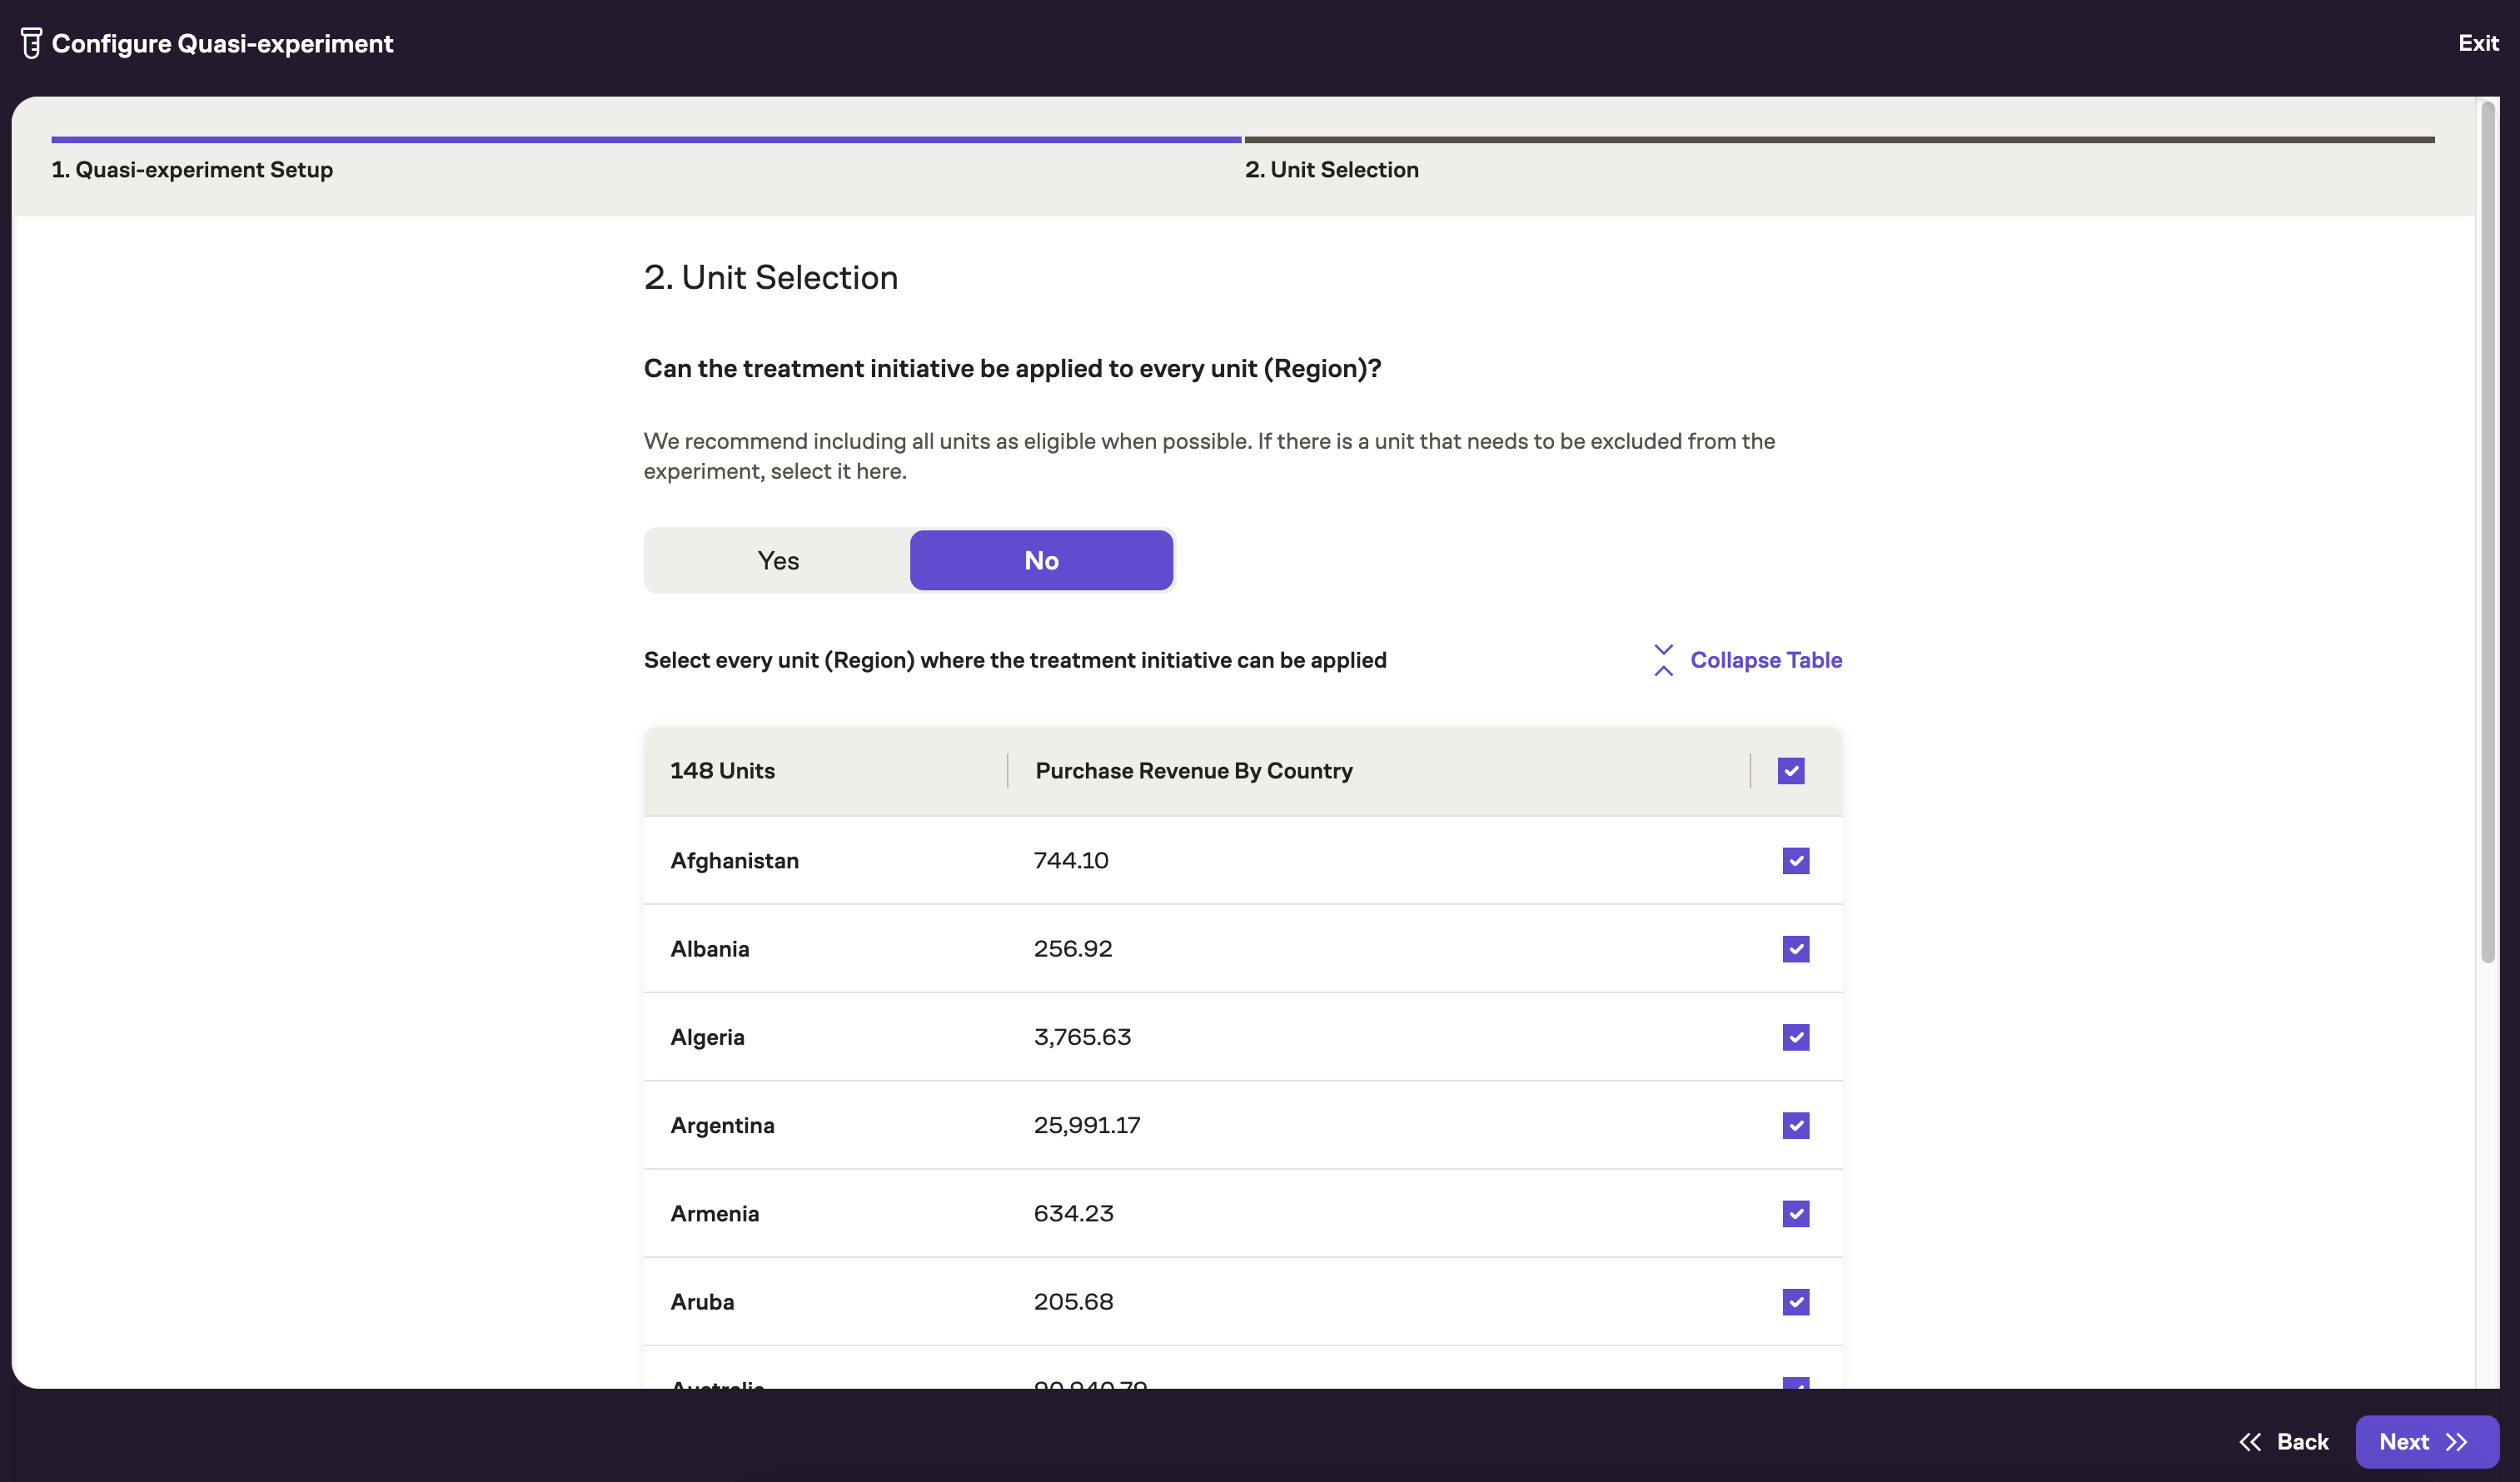Select the No option button
Image resolution: width=2520 pixels, height=1482 pixels.
pyautogui.click(x=1040, y=561)
